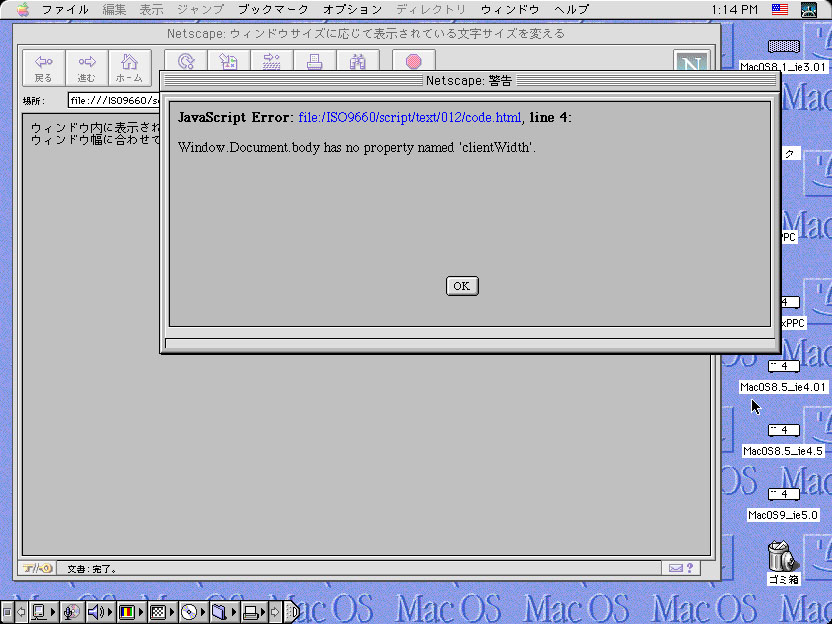
Task: Open the ウィンドウ menu
Action: click(510, 10)
